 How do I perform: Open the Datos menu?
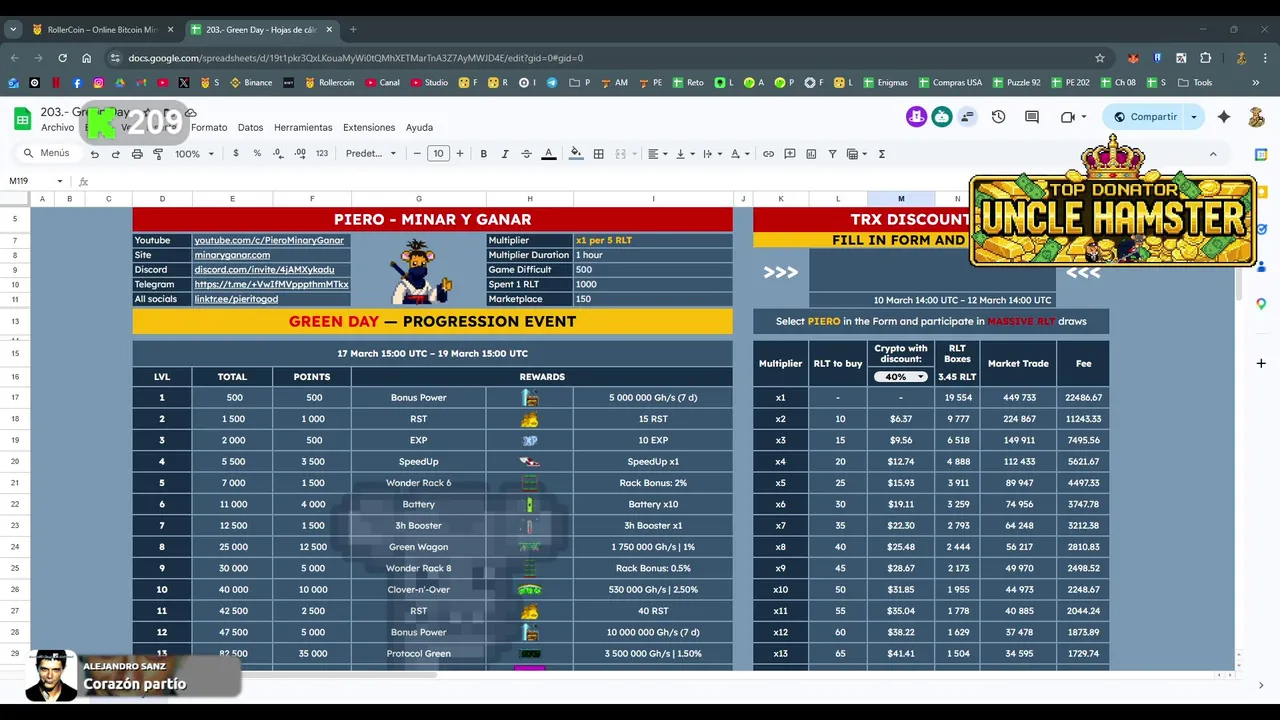click(251, 128)
